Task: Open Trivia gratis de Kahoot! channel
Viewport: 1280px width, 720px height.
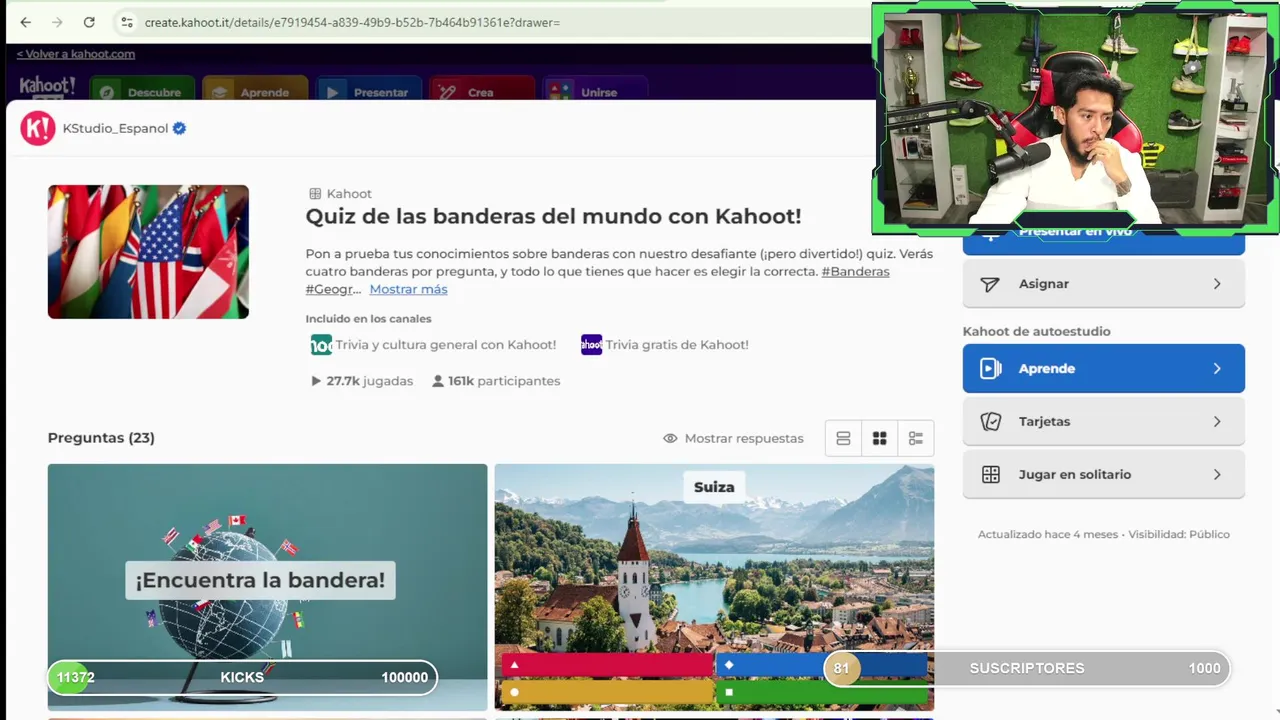Action: click(x=677, y=344)
